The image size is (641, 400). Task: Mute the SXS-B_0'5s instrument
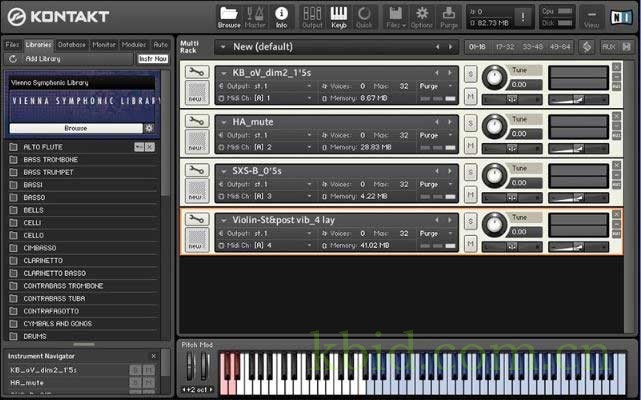(469, 191)
